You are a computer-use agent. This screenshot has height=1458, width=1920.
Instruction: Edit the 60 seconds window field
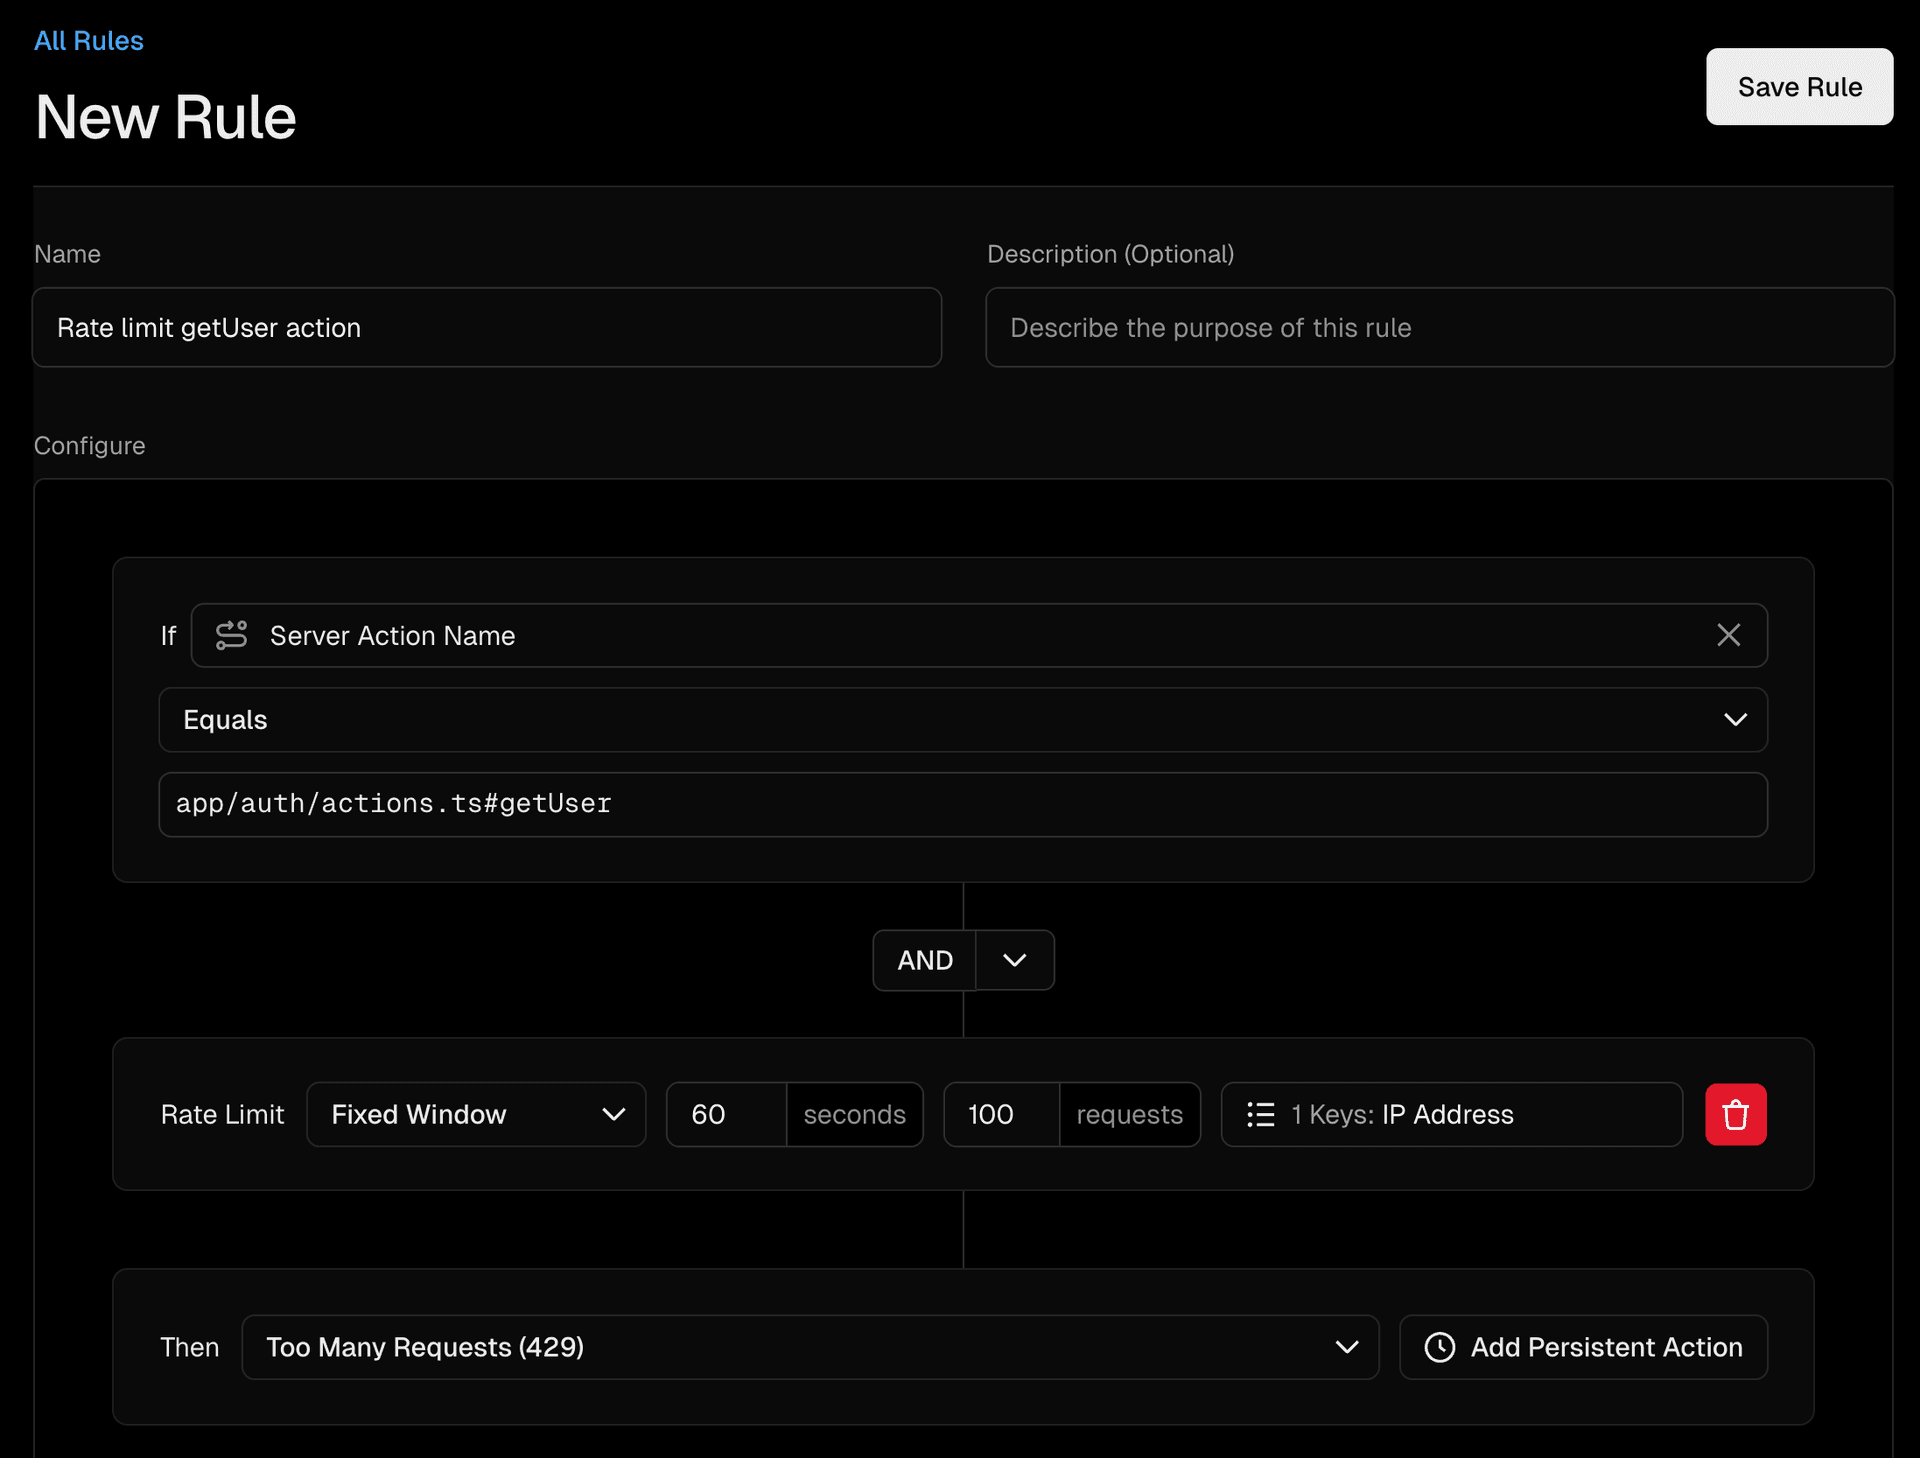pyautogui.click(x=726, y=1114)
